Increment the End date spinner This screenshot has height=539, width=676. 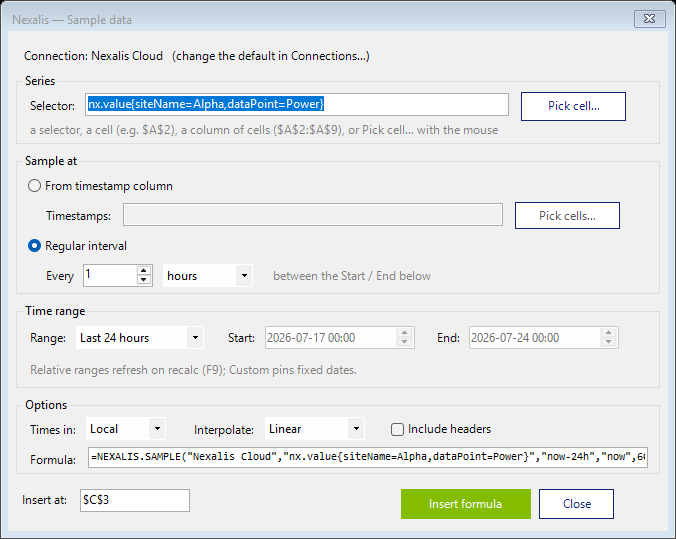click(608, 333)
